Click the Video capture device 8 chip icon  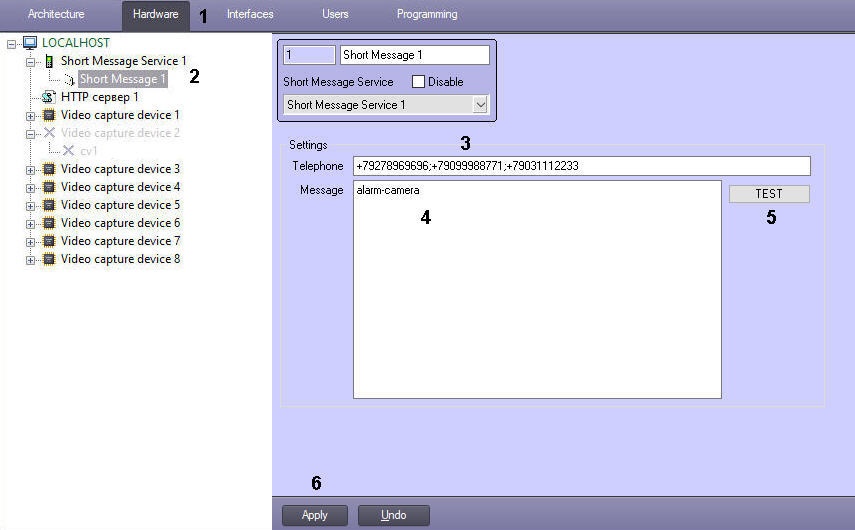tap(49, 259)
